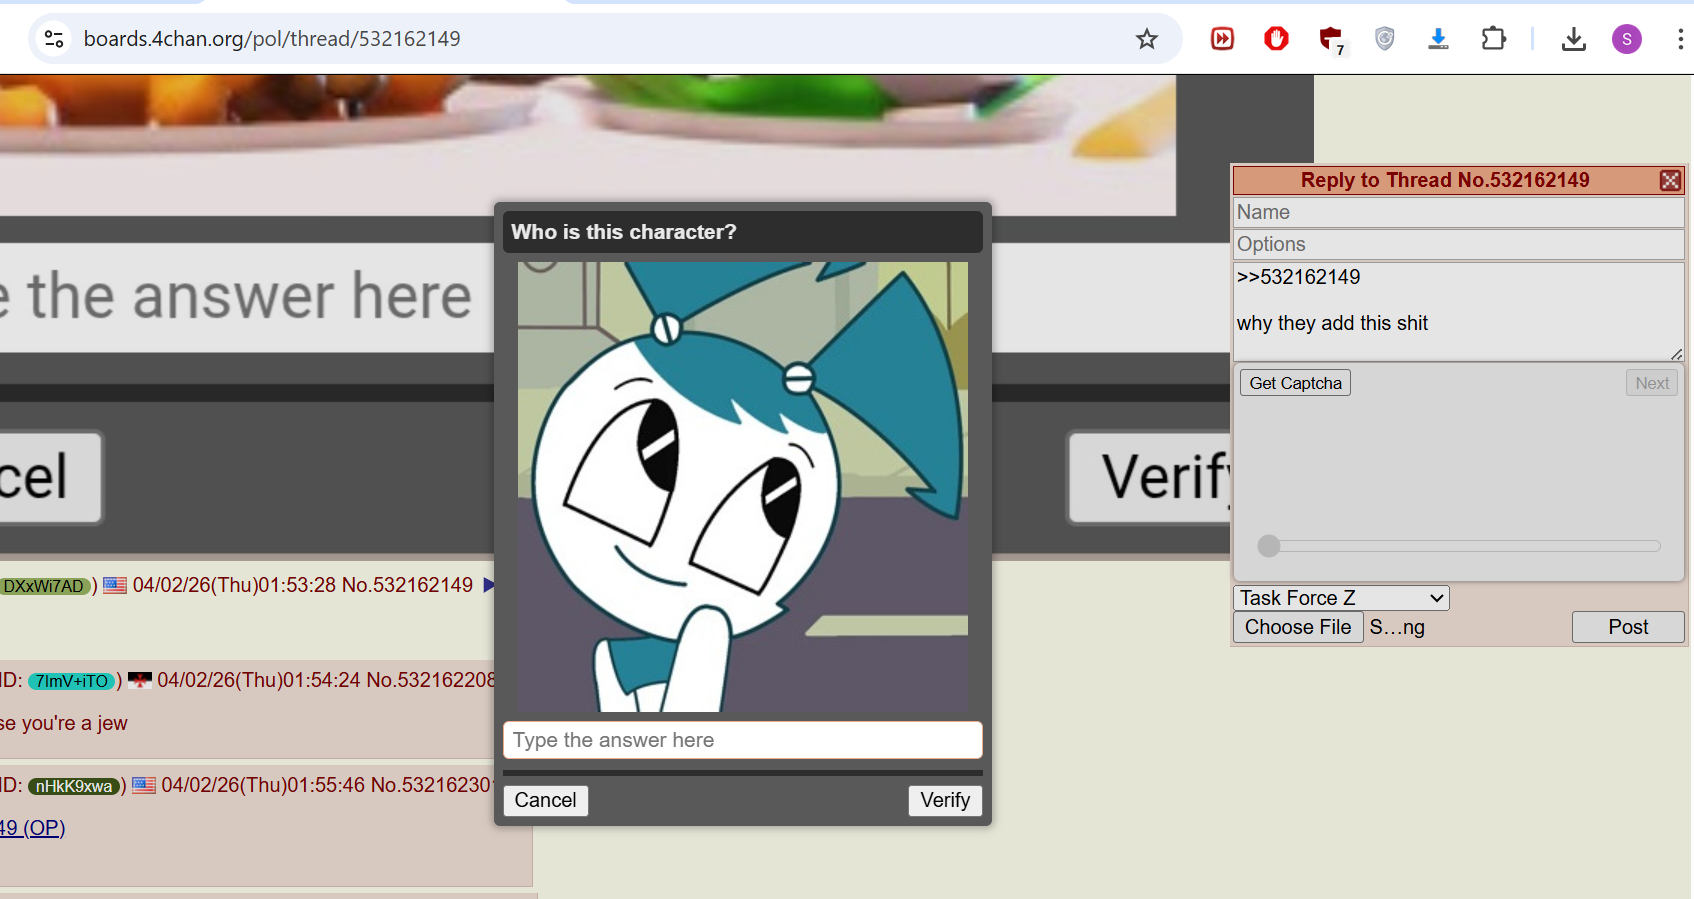The width and height of the screenshot is (1694, 899).
Task: Open the post menu arrow for No.532162149
Action: [489, 585]
